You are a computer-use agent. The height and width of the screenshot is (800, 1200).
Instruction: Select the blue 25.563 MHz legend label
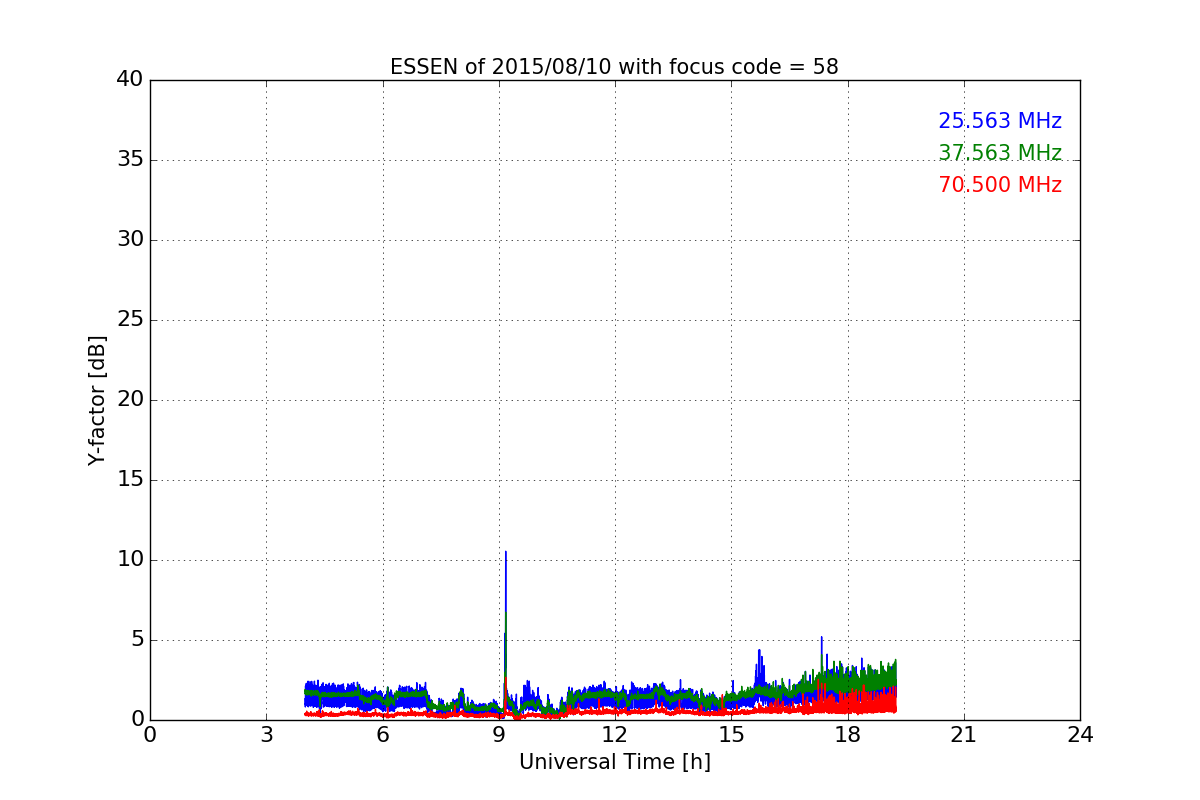pos(1000,121)
